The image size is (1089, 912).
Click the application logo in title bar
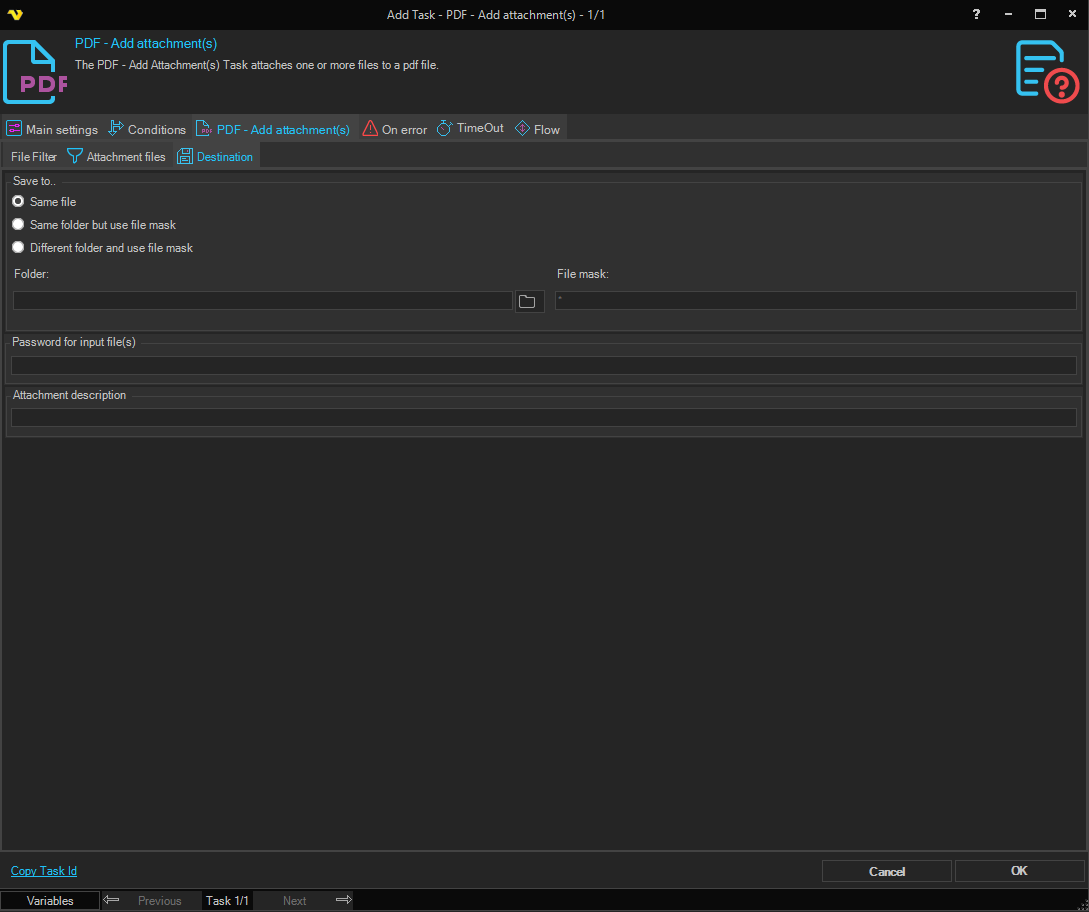14,14
